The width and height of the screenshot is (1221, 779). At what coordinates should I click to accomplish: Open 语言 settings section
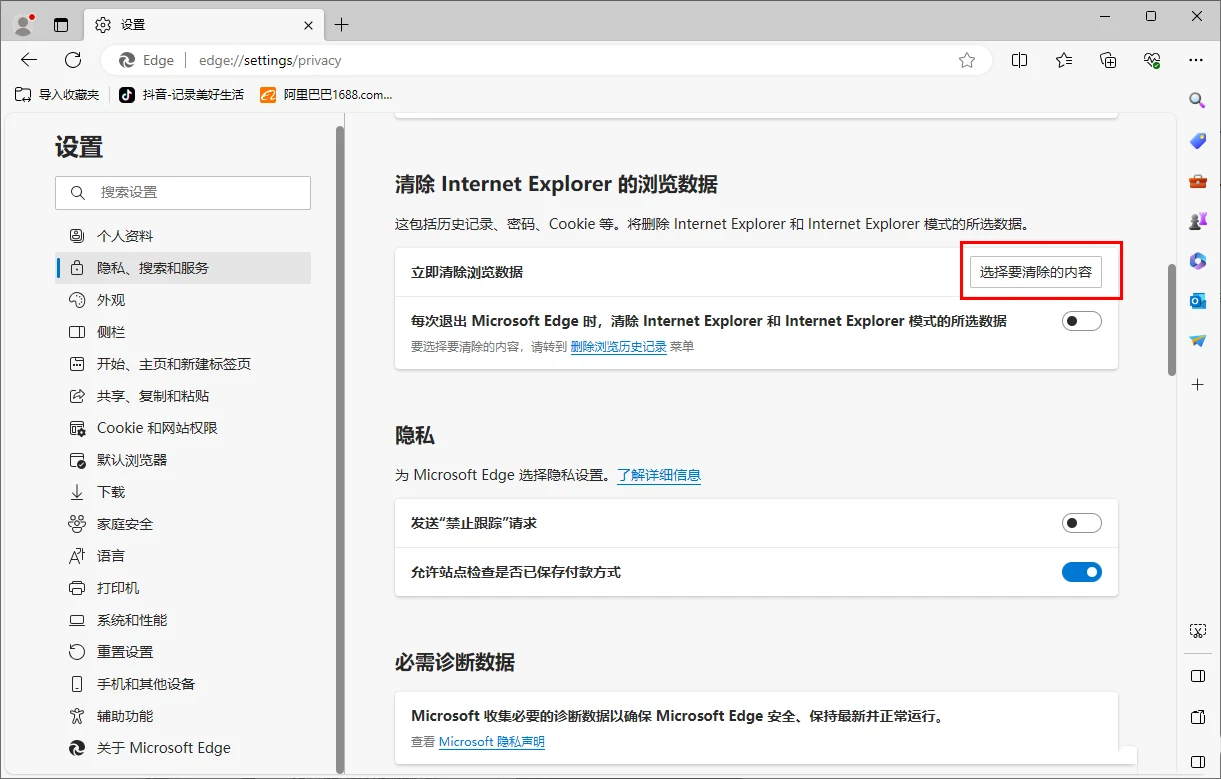pos(183,556)
